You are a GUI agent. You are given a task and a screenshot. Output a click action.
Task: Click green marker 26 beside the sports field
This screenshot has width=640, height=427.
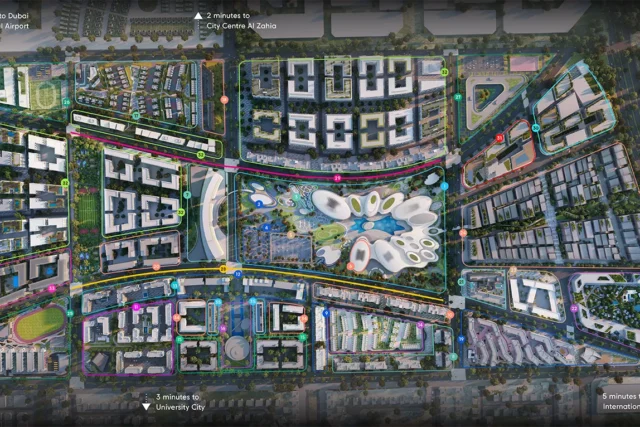pos(66,103)
